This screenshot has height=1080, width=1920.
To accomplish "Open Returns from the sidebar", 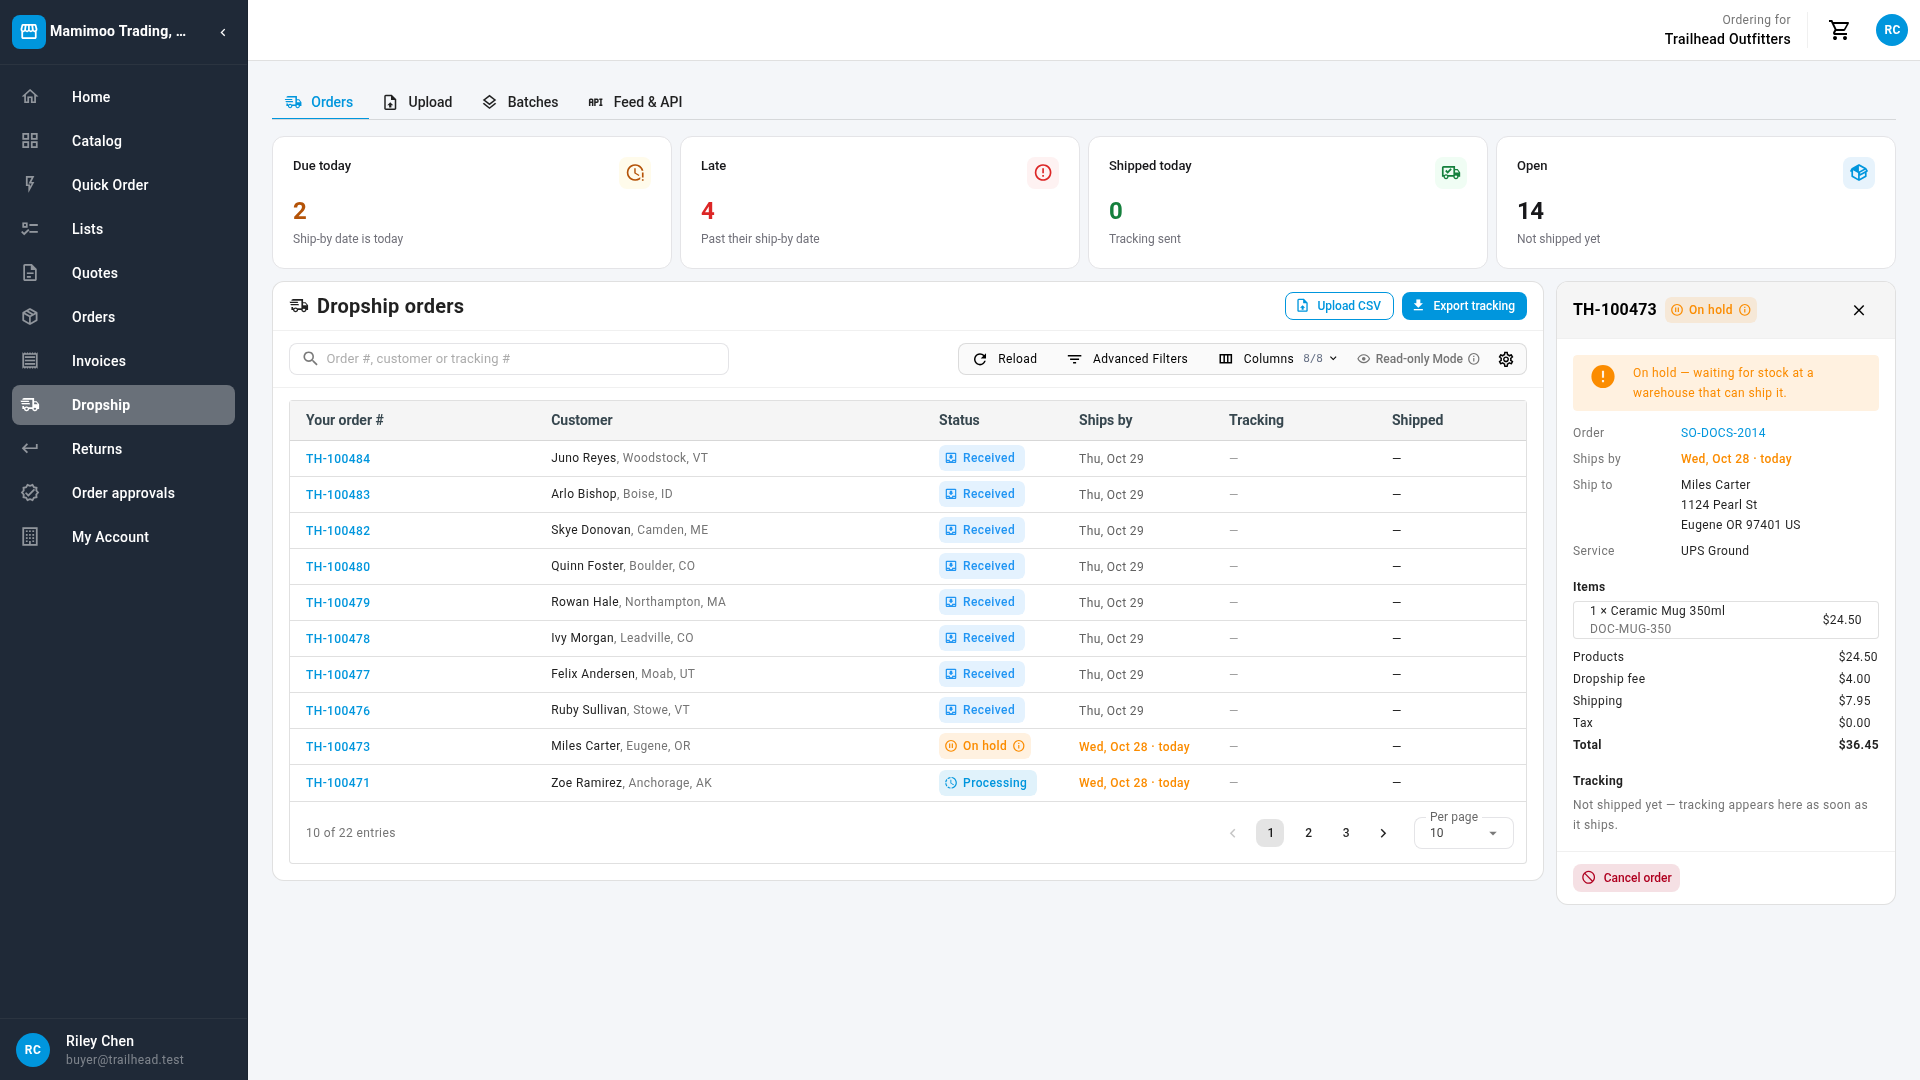I will (124, 449).
